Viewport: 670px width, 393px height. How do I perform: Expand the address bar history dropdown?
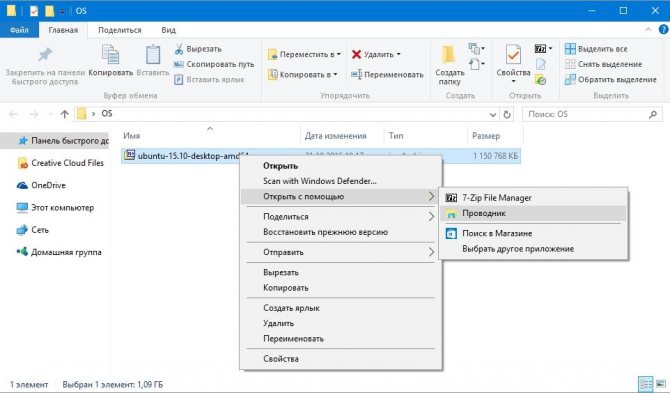(x=493, y=114)
